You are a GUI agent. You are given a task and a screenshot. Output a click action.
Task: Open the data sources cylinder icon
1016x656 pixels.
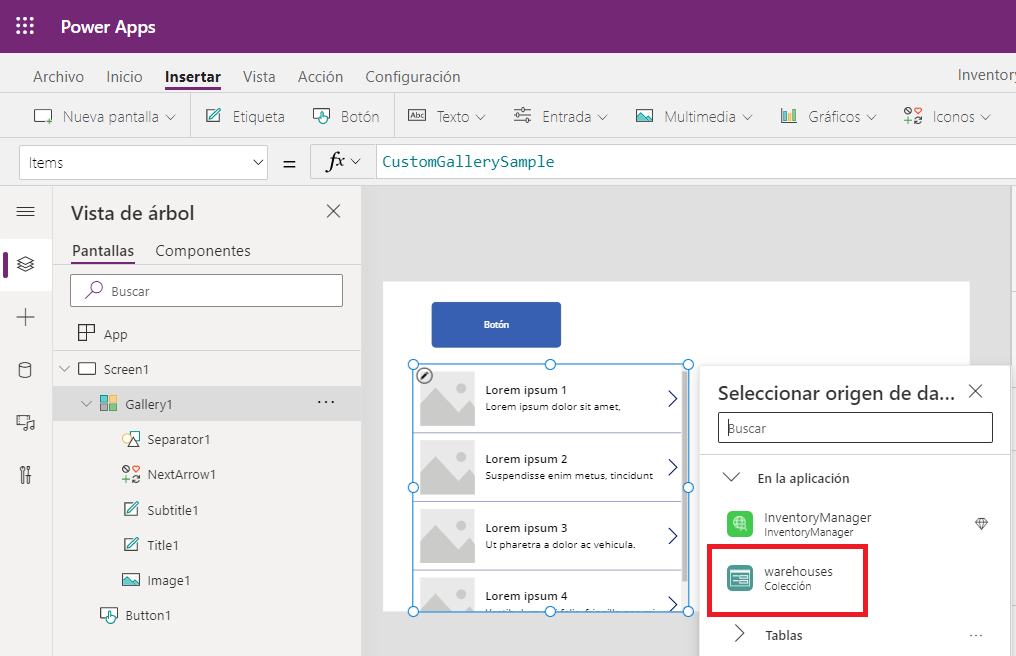coord(25,370)
